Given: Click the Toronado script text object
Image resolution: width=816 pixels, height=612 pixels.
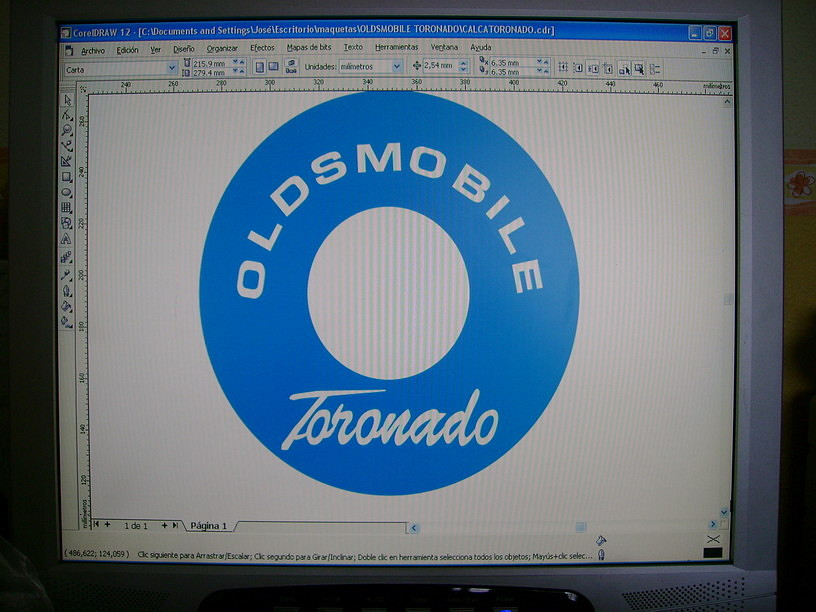Looking at the screenshot, I should [389, 419].
